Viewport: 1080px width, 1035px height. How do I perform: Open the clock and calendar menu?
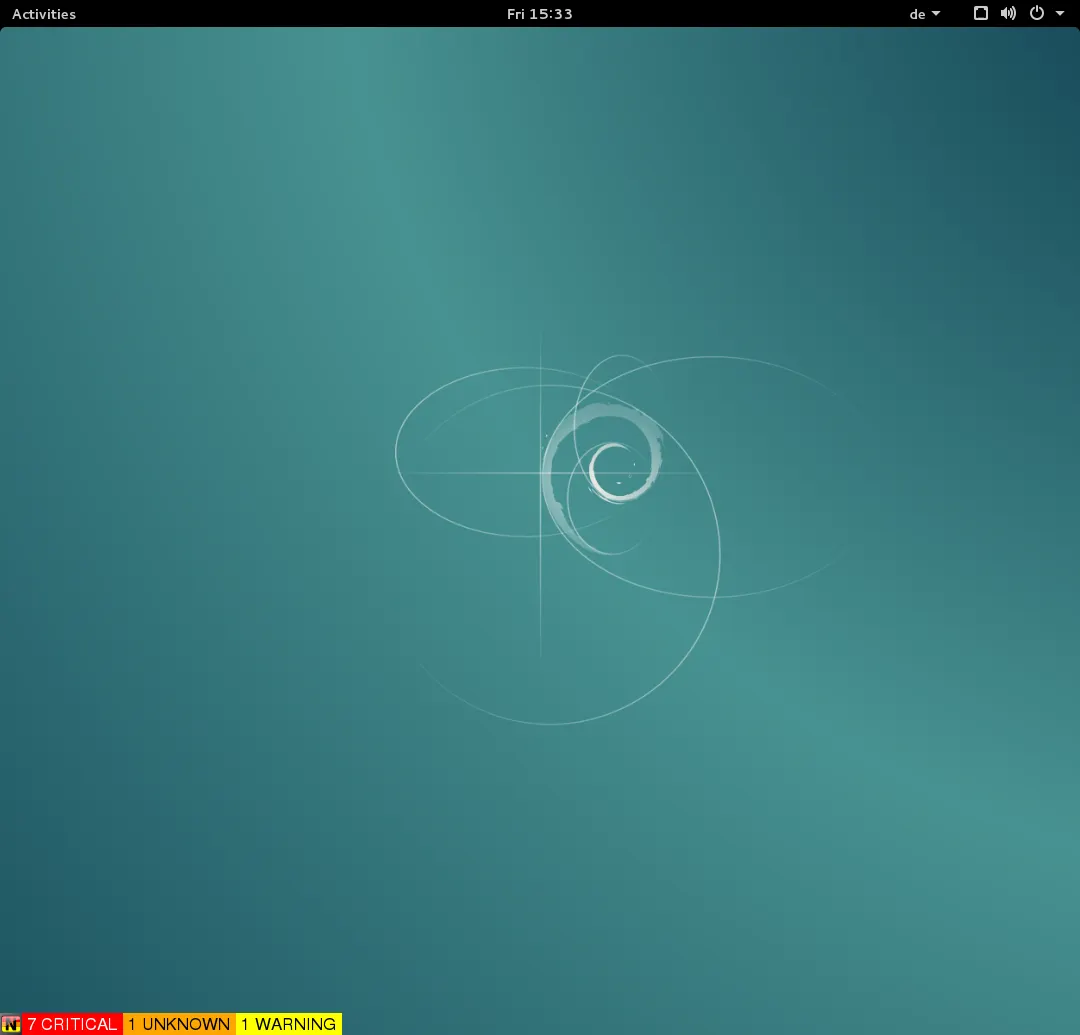tap(539, 14)
